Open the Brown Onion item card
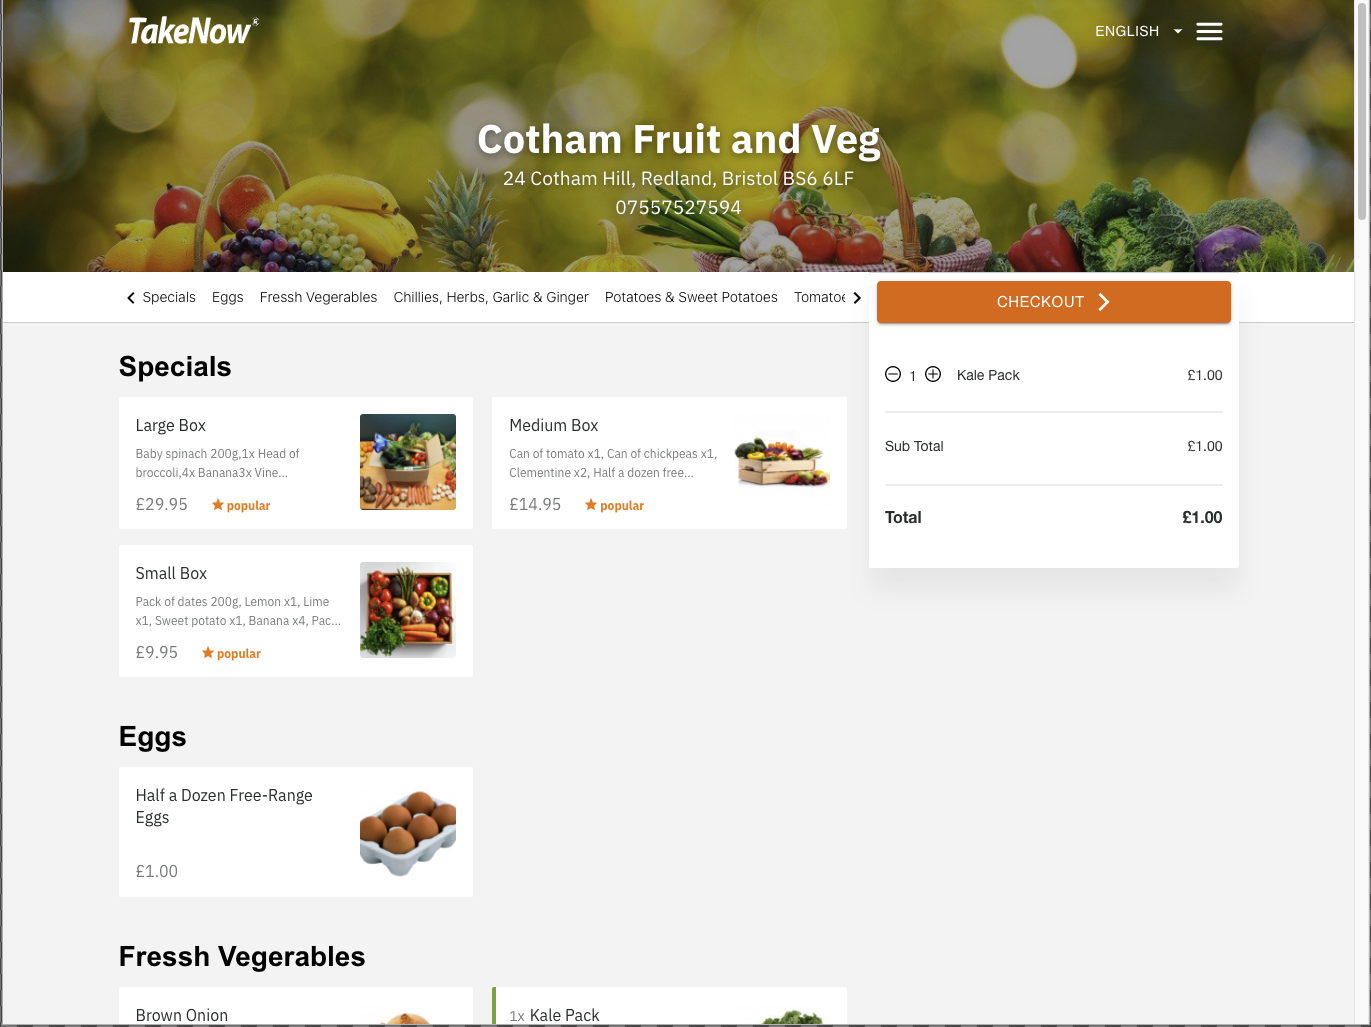1371x1027 pixels. tap(296, 1007)
